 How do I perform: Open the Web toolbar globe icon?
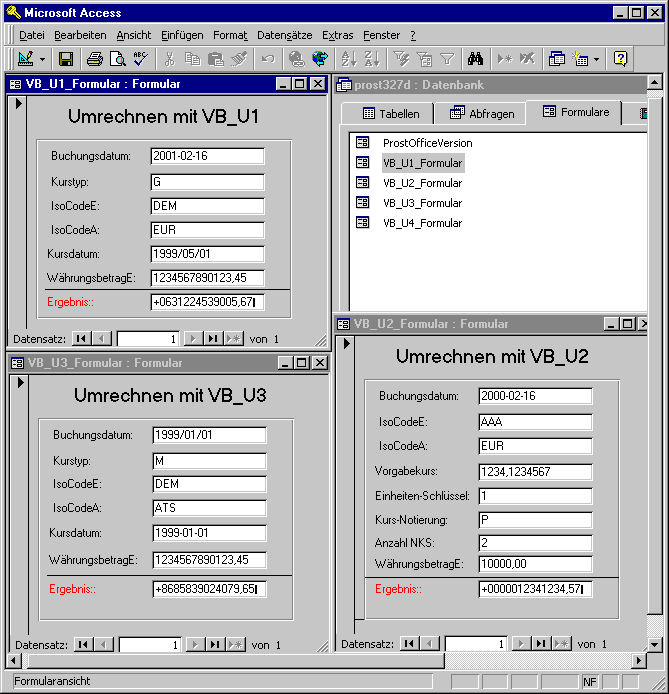[x=320, y=59]
